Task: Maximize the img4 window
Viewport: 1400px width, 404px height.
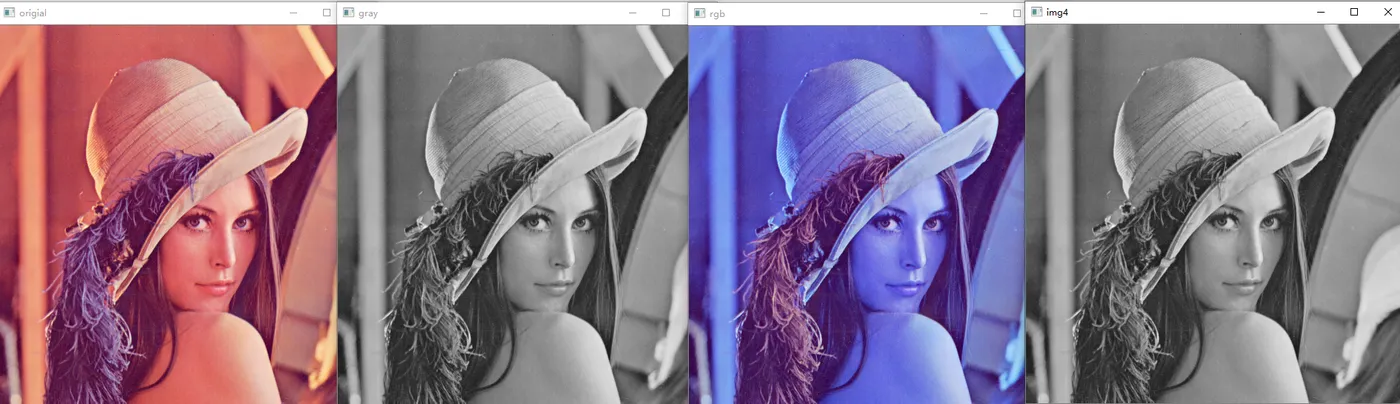Action: [1354, 12]
